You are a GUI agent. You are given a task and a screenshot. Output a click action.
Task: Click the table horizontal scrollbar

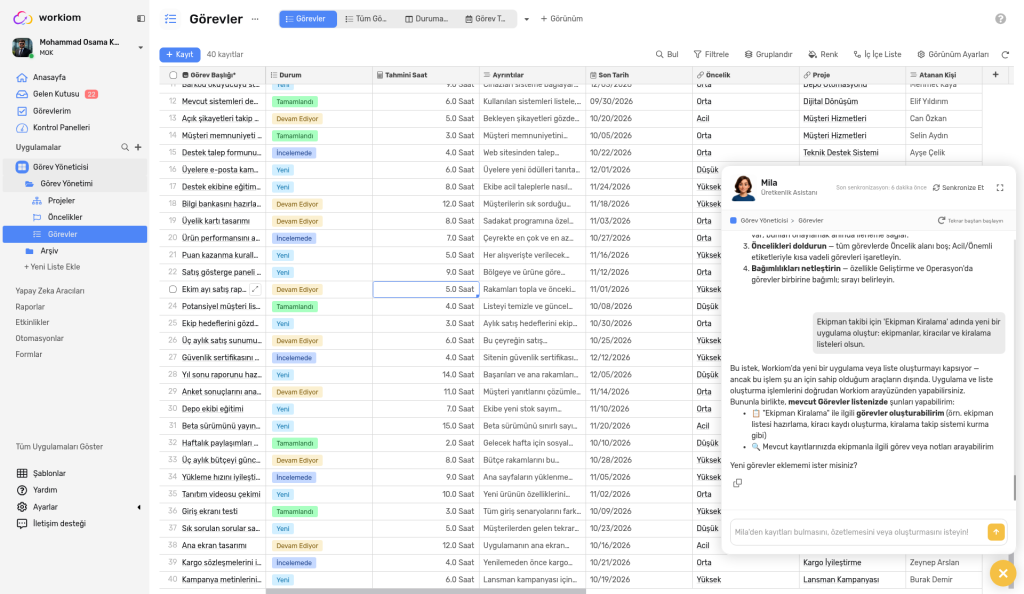click(x=426, y=591)
